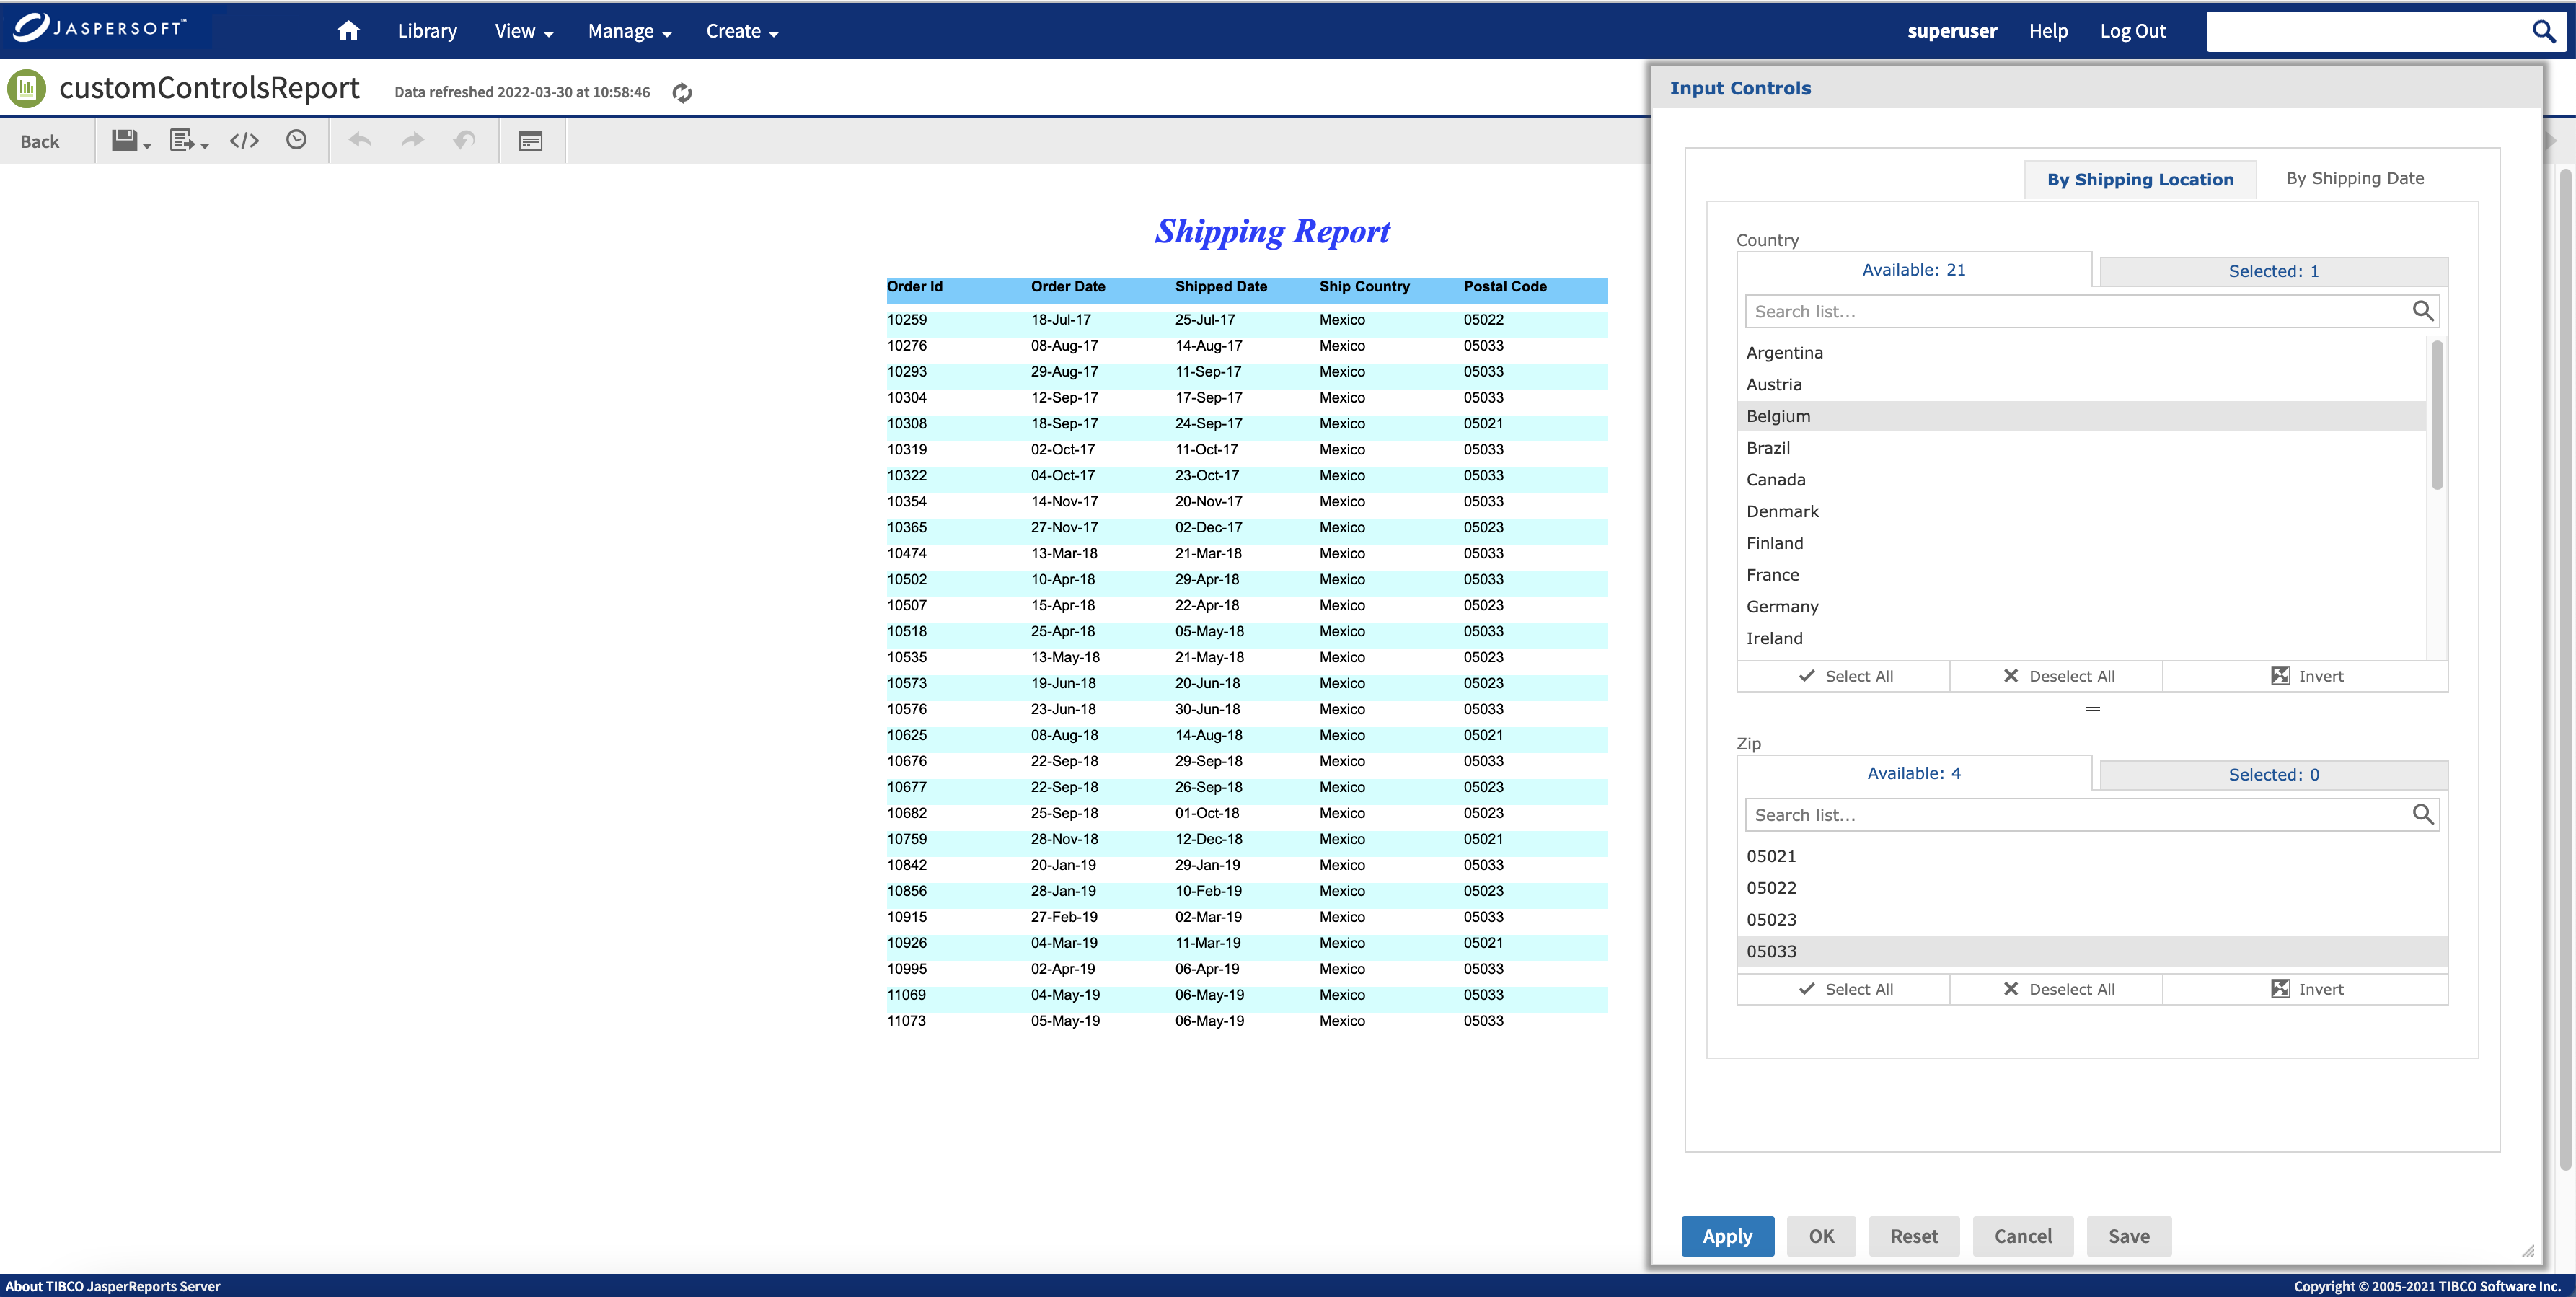This screenshot has width=2576, height=1297.
Task: Select Brazil in the Country list
Action: point(2082,448)
